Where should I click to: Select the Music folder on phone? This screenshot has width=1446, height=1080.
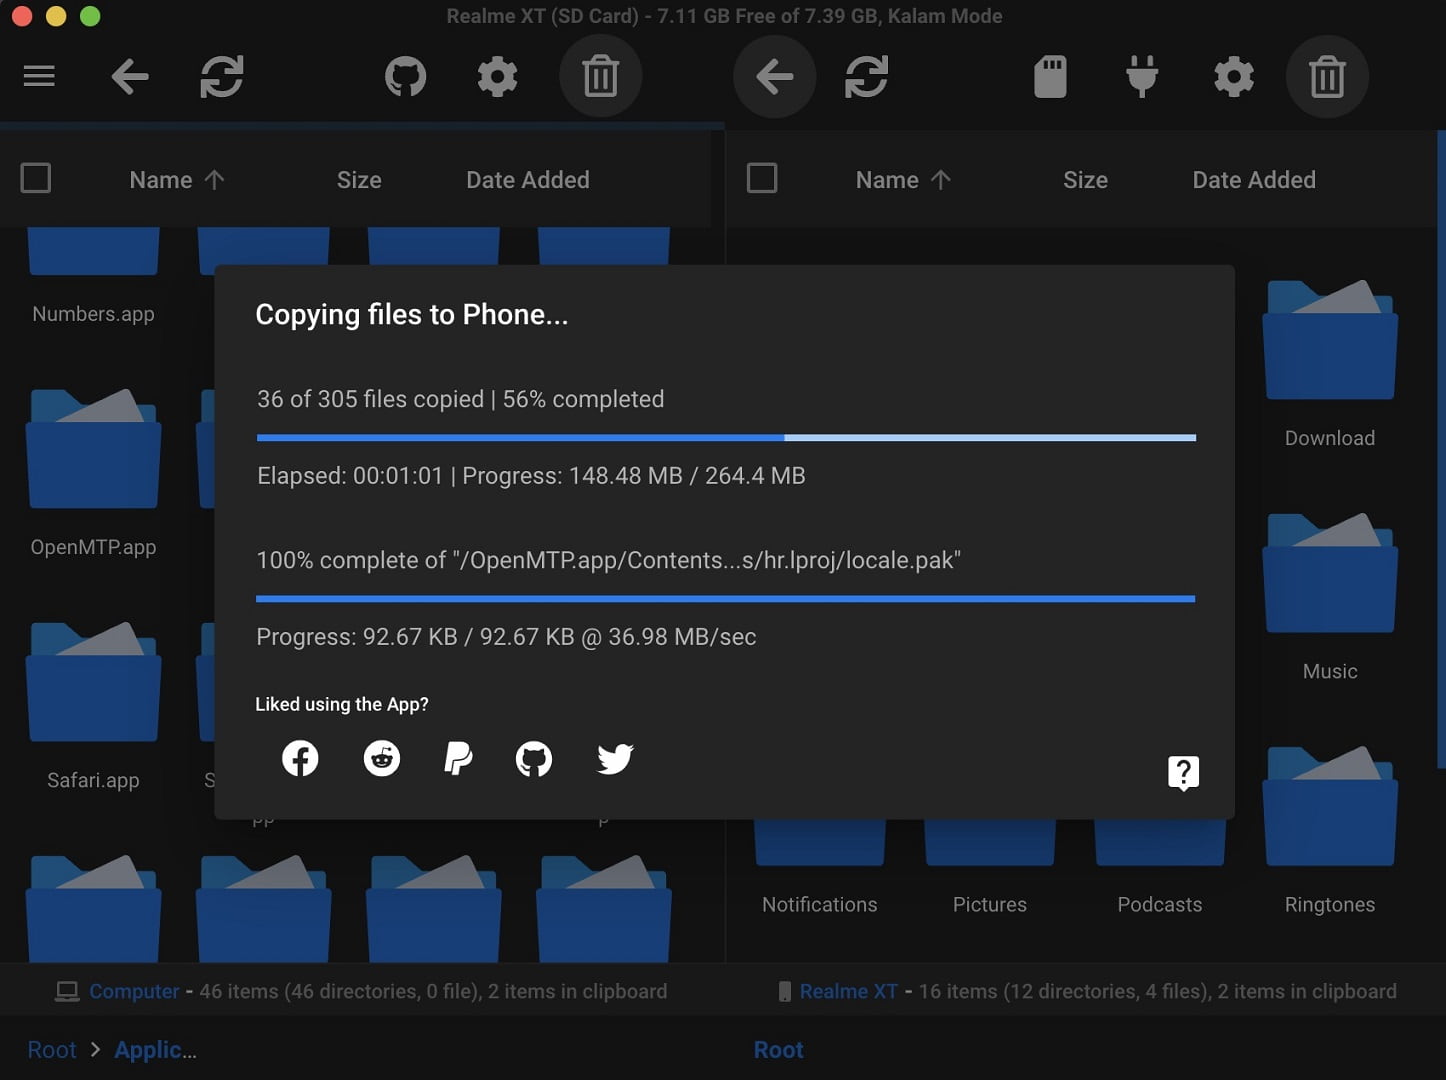(1330, 597)
